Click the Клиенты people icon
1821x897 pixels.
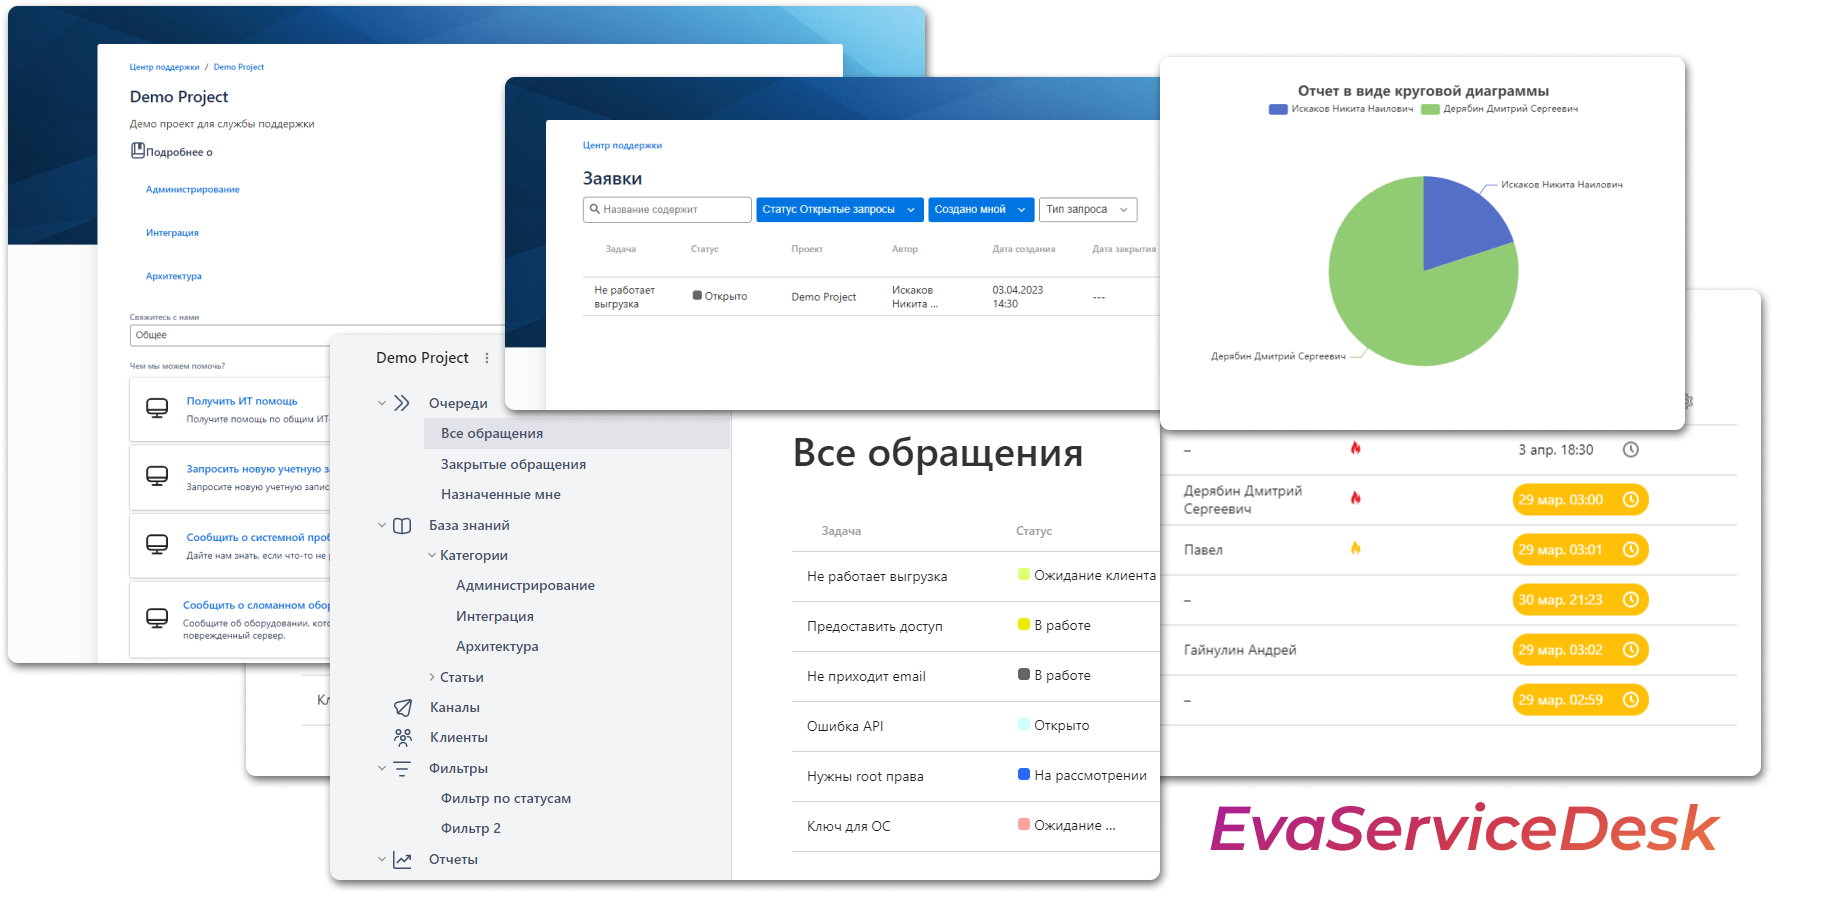point(403,737)
